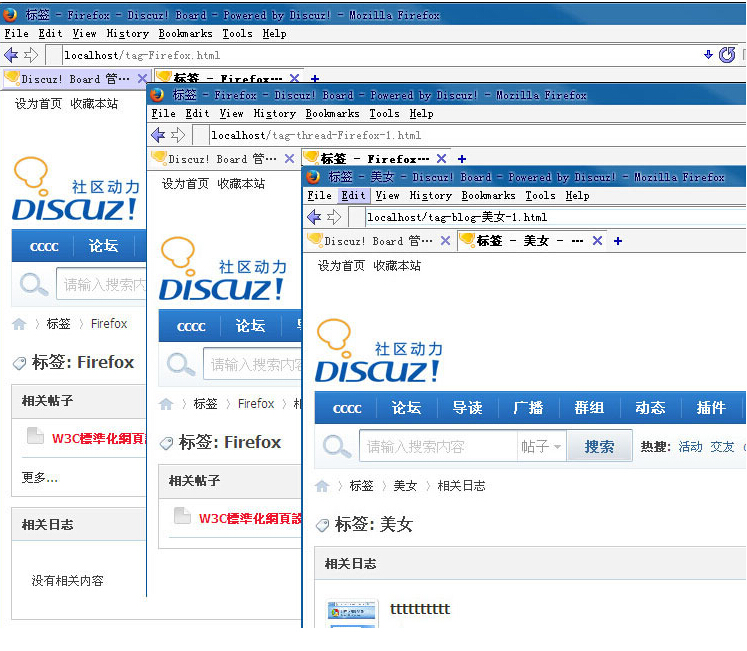
Task: Open new tab beside 标签 - 美女 tab
Action: pos(618,241)
